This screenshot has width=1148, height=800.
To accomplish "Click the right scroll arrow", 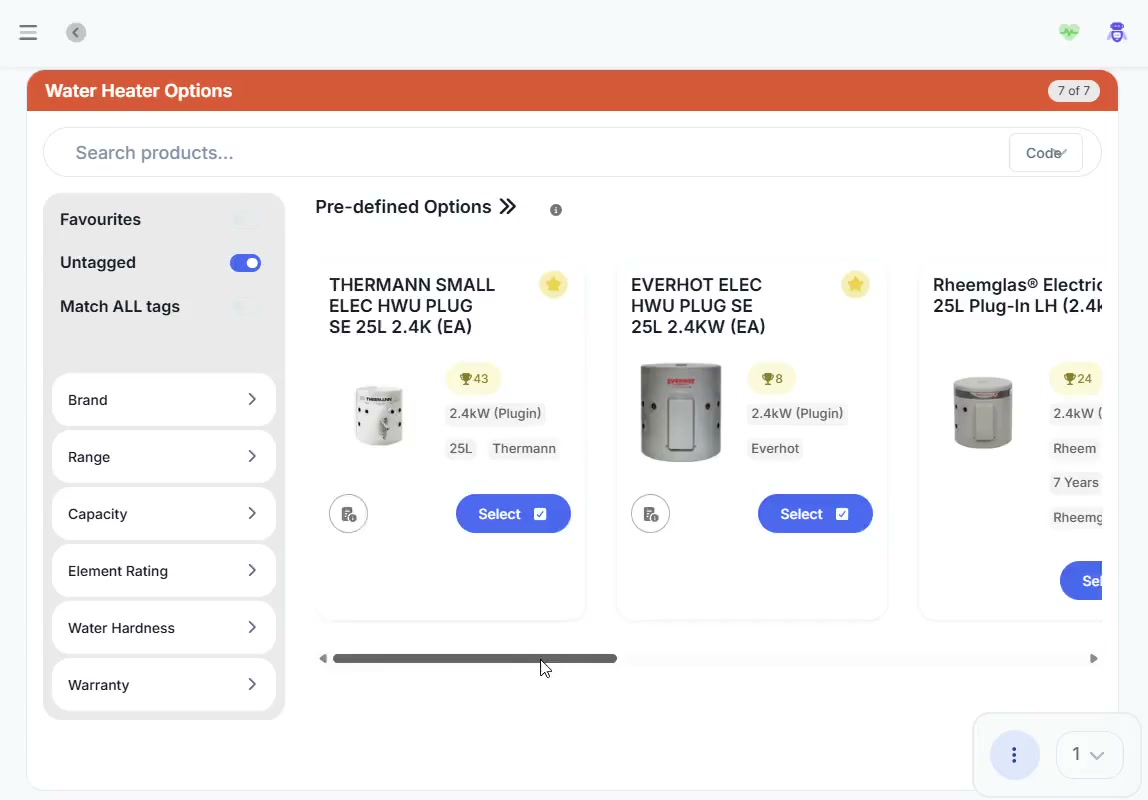I will pyautogui.click(x=1094, y=659).
